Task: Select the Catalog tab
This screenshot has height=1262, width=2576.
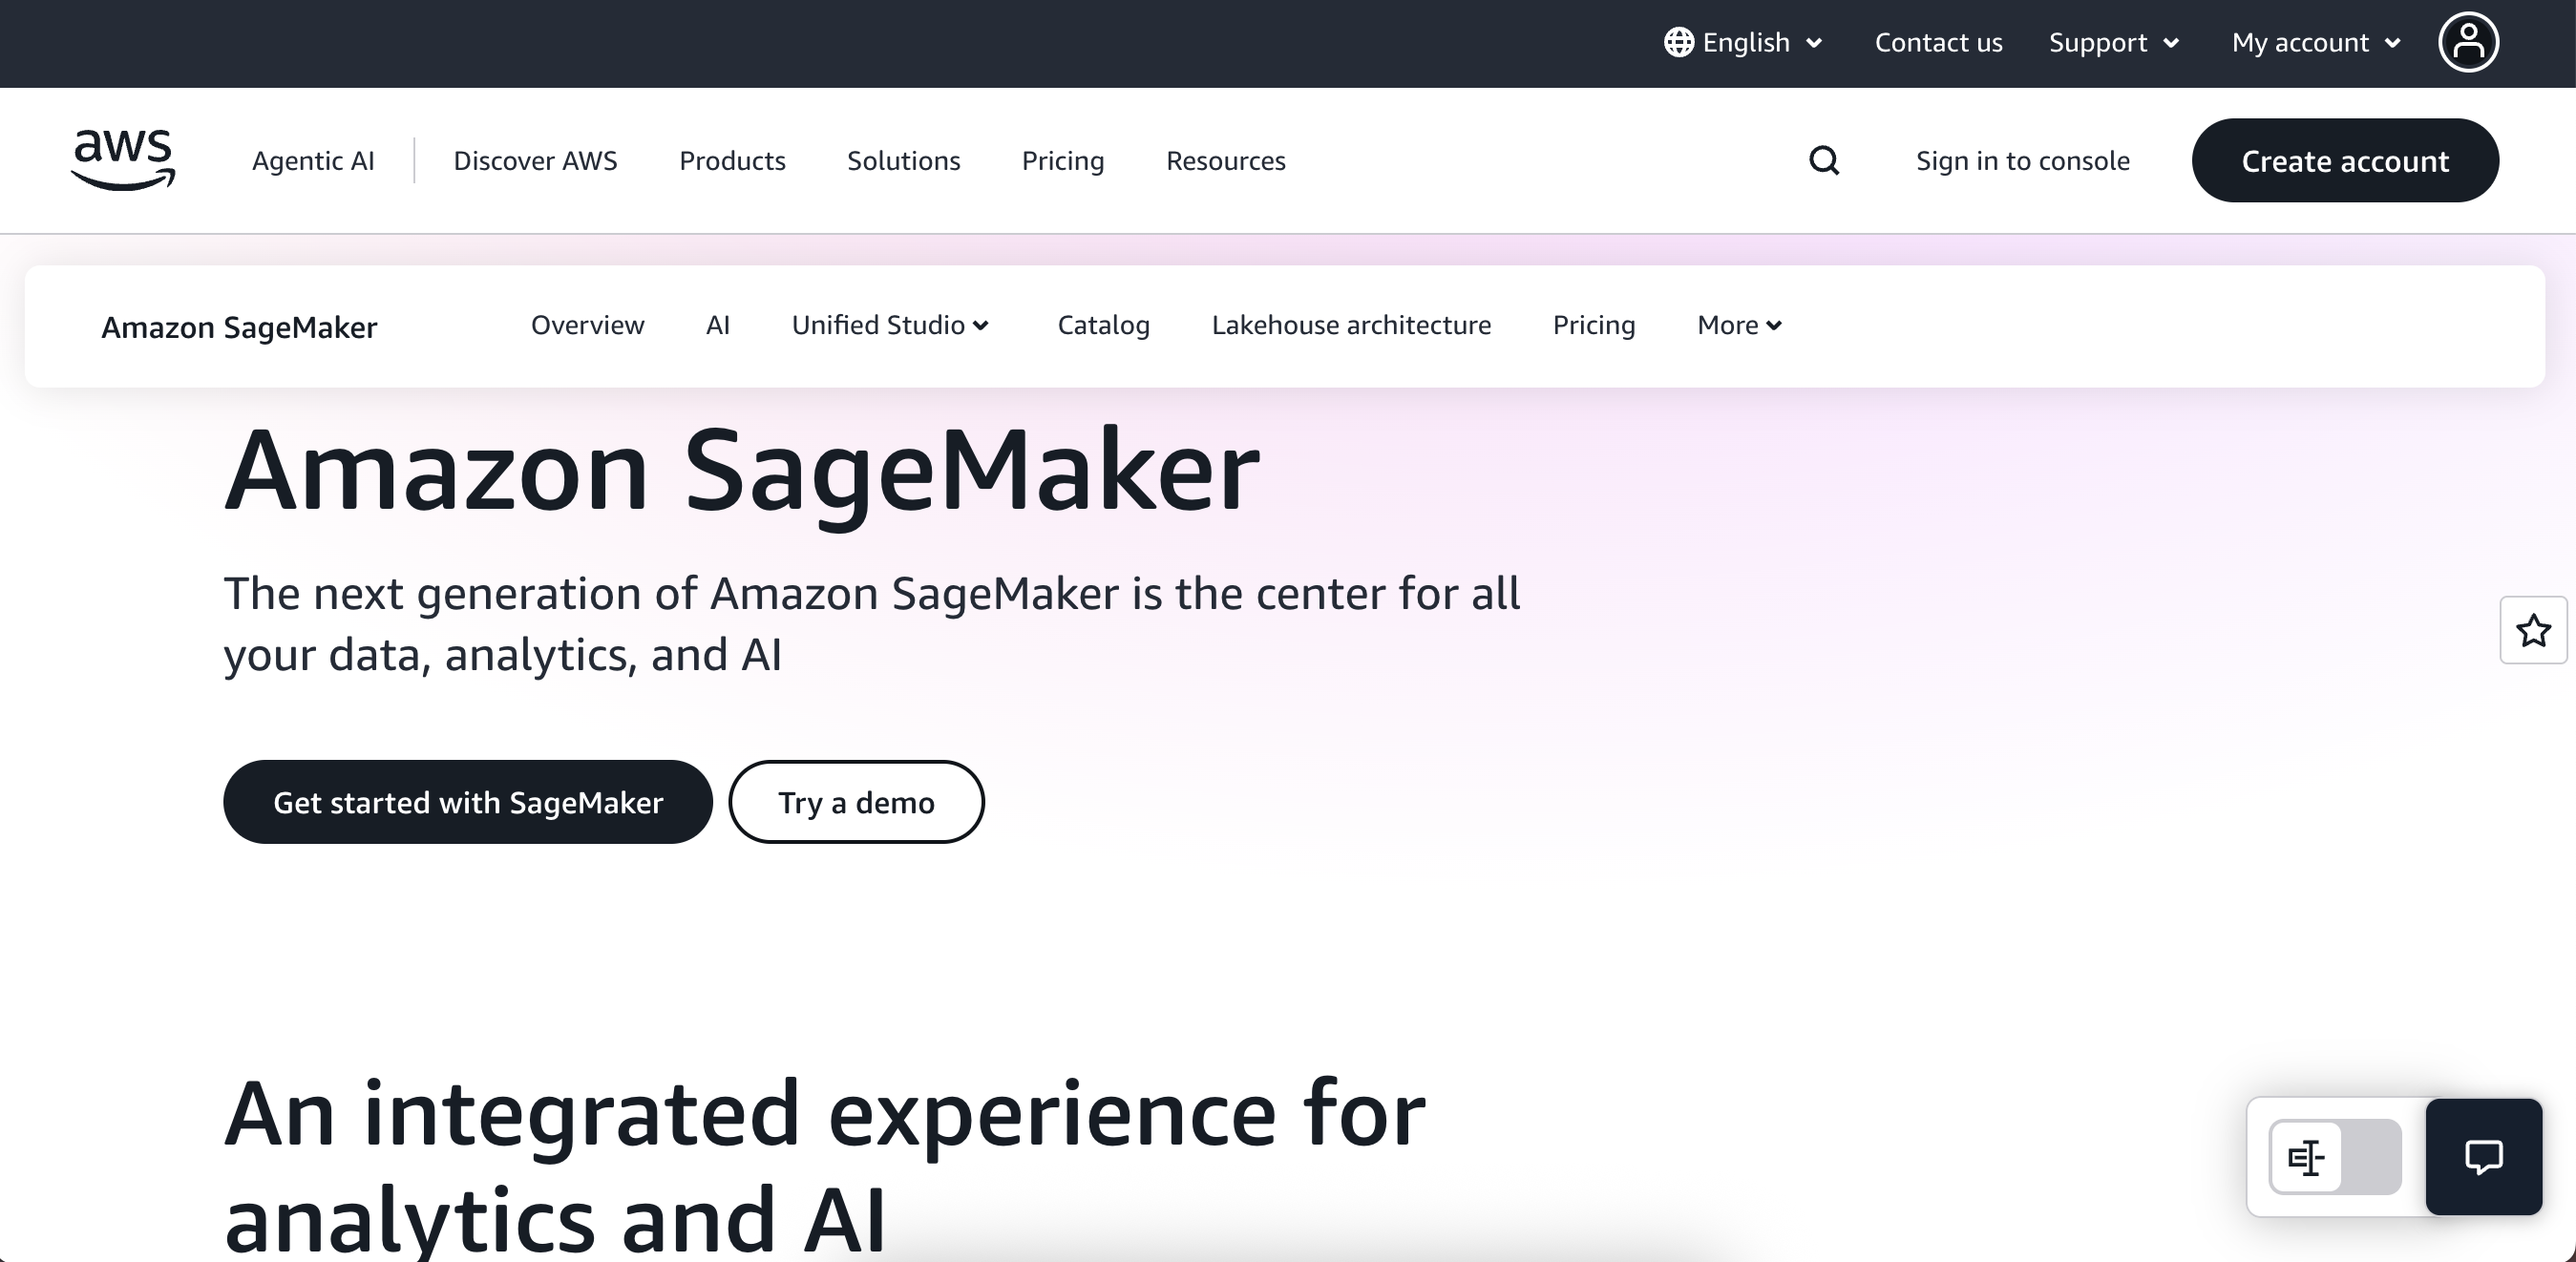Action: click(x=1103, y=324)
